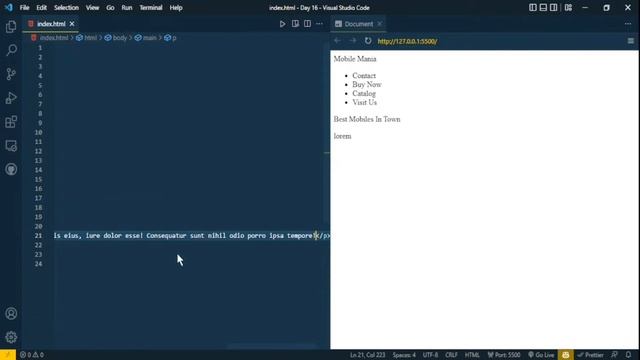640x360 pixels.
Task: Change indentation Spaces: 4
Action: click(x=404, y=355)
